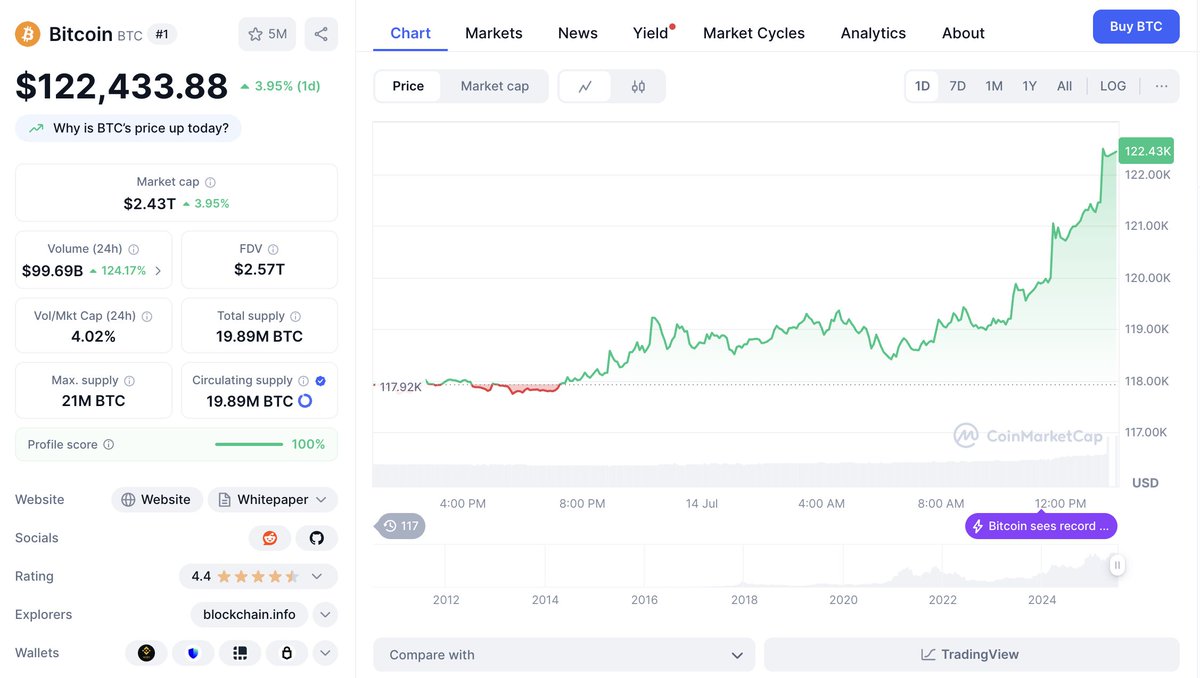Screen dimensions: 1200x678
Task: Select the 7D time range
Action: pyautogui.click(x=958, y=86)
